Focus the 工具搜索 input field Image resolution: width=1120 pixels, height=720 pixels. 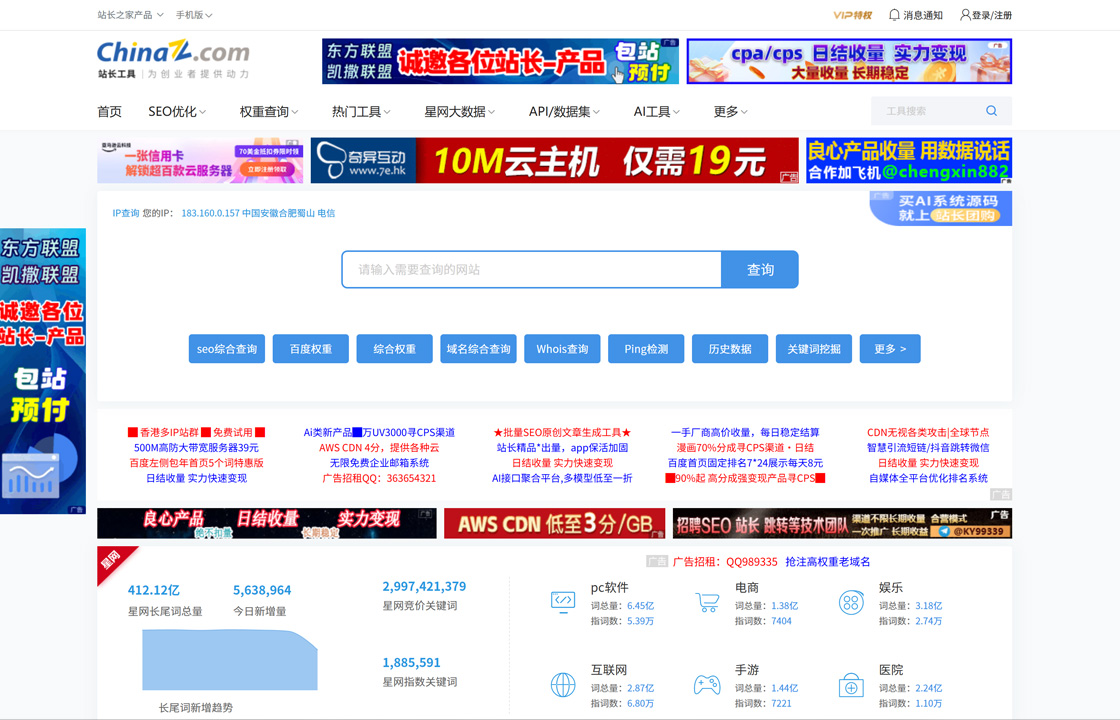click(x=927, y=111)
